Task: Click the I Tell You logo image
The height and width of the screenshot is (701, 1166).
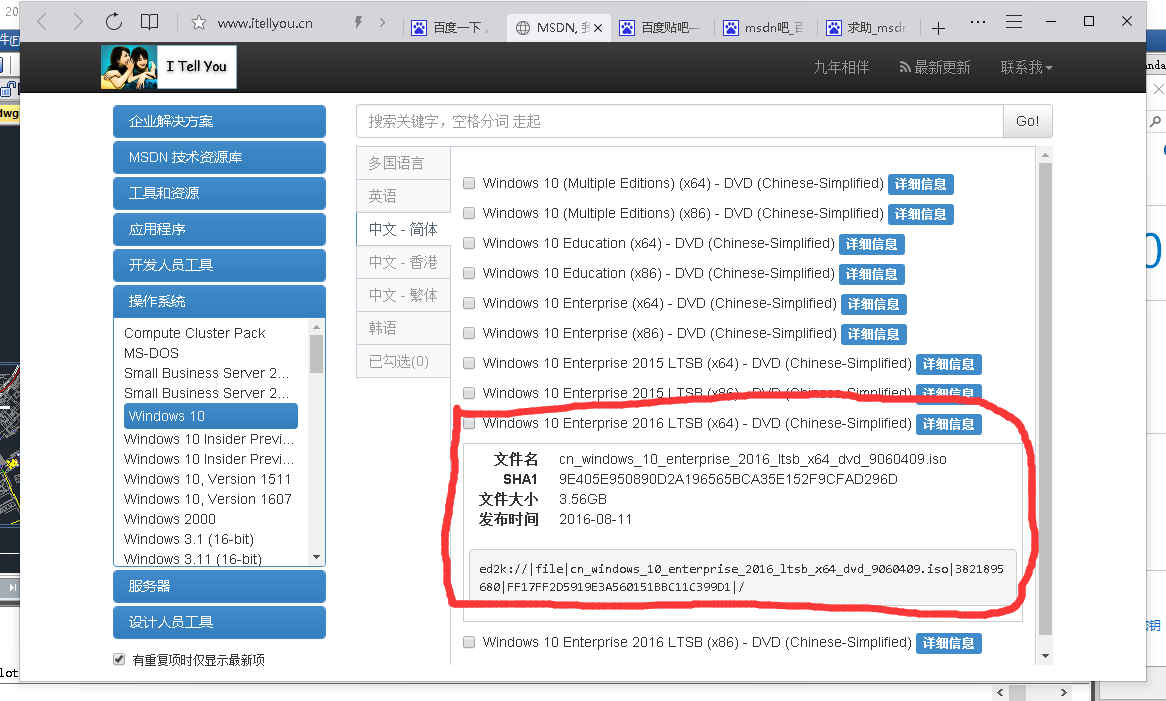Action: coord(169,67)
